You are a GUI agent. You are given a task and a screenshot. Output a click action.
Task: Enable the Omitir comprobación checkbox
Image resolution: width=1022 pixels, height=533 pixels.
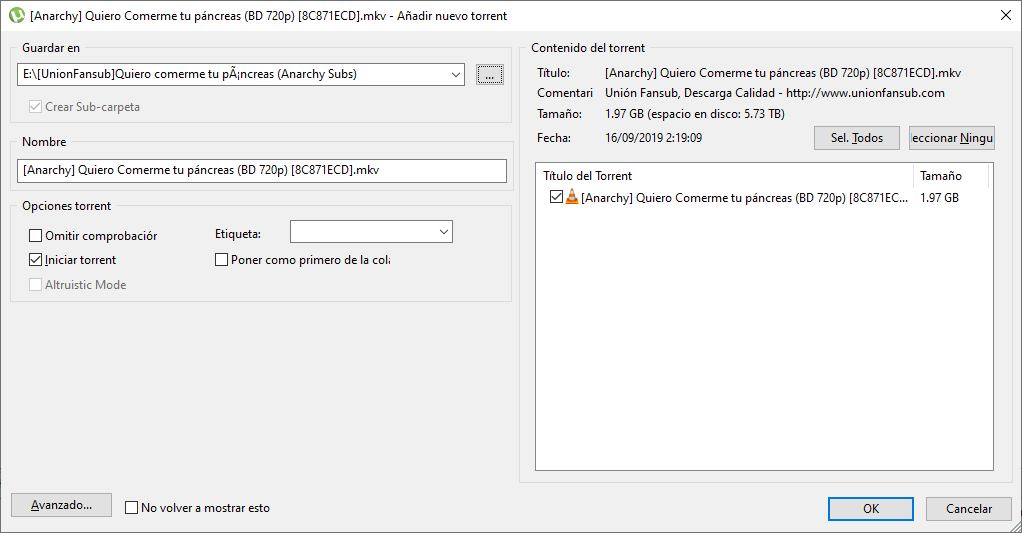(x=36, y=236)
